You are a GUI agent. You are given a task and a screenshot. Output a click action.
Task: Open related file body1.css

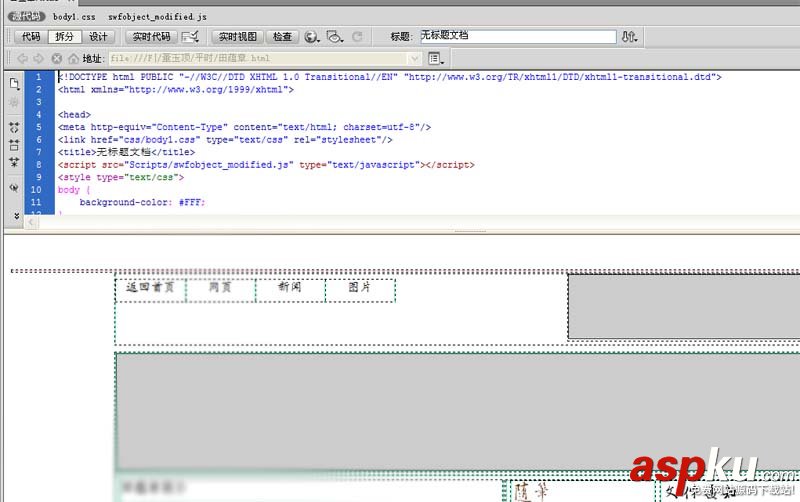coord(74,17)
